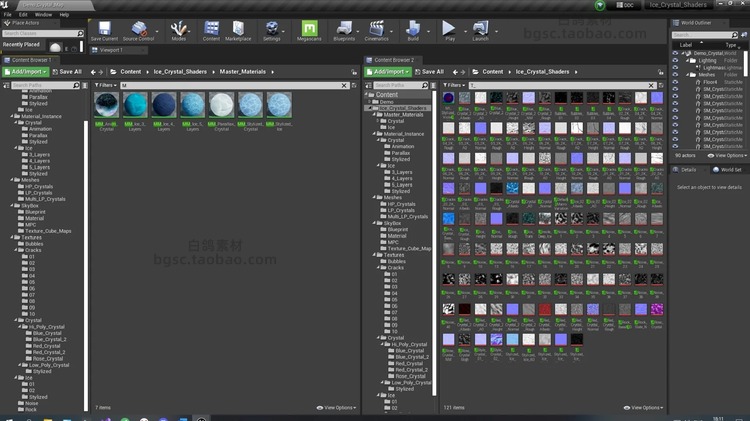The height and width of the screenshot is (421, 750).
Task: Go forward in Content Browser 1 history
Action: tap(100, 72)
